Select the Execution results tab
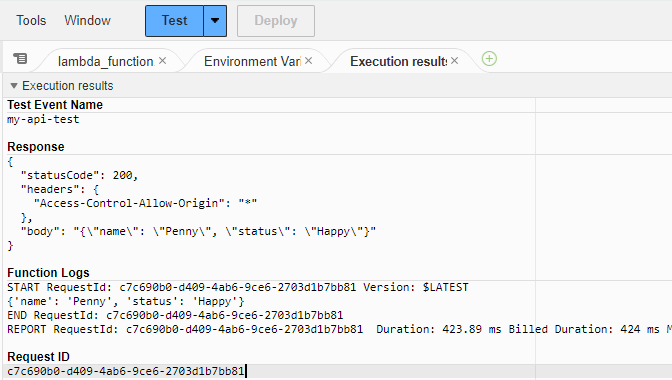The height and width of the screenshot is (380, 672). (x=399, y=61)
